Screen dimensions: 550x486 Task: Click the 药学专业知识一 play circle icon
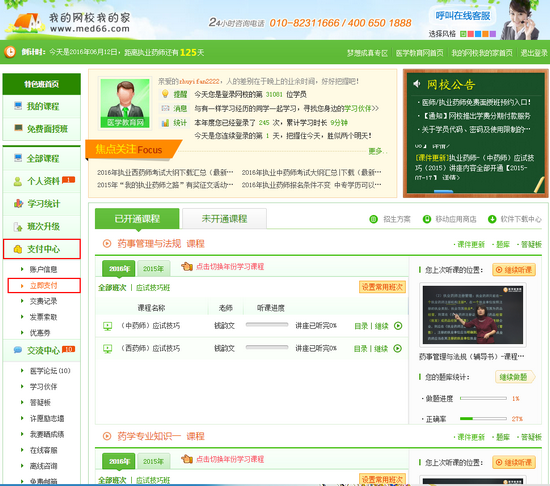tap(107, 436)
